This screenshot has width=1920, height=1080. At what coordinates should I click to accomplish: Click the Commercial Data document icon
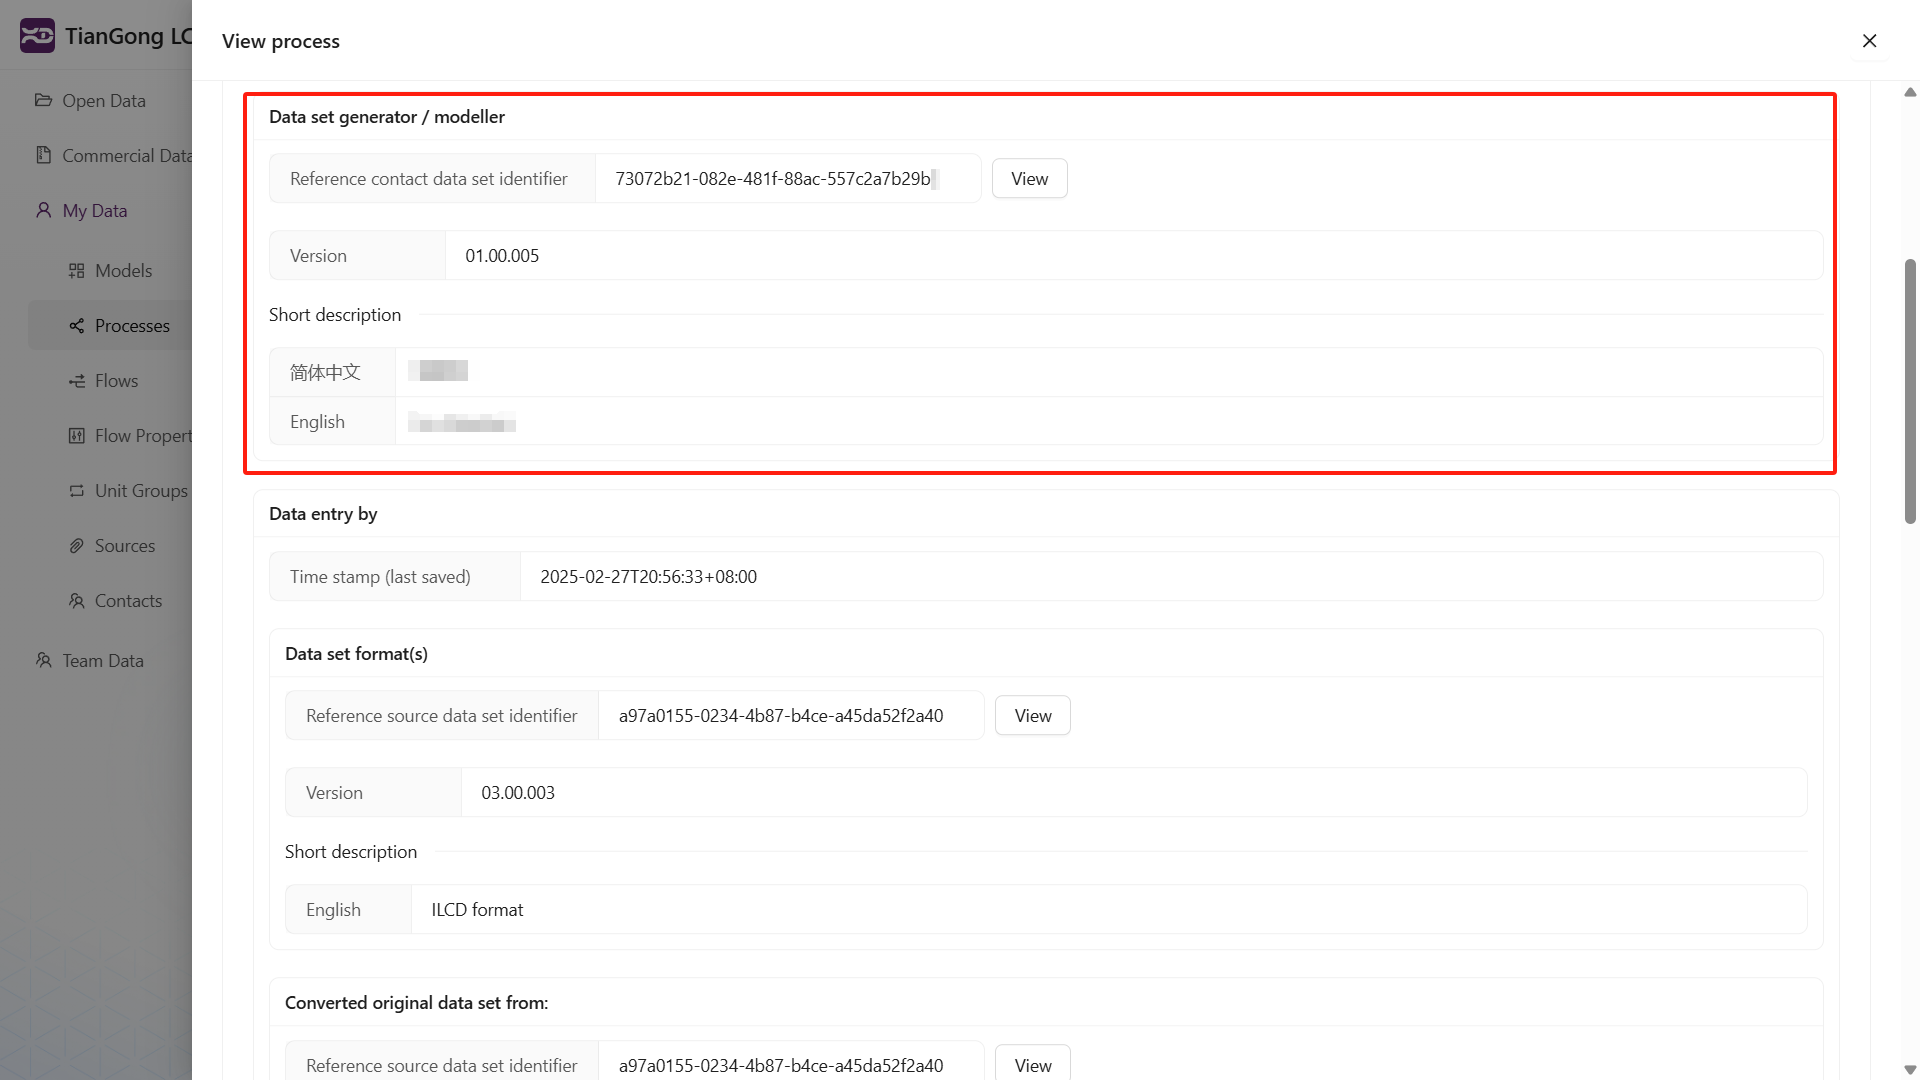click(x=43, y=155)
